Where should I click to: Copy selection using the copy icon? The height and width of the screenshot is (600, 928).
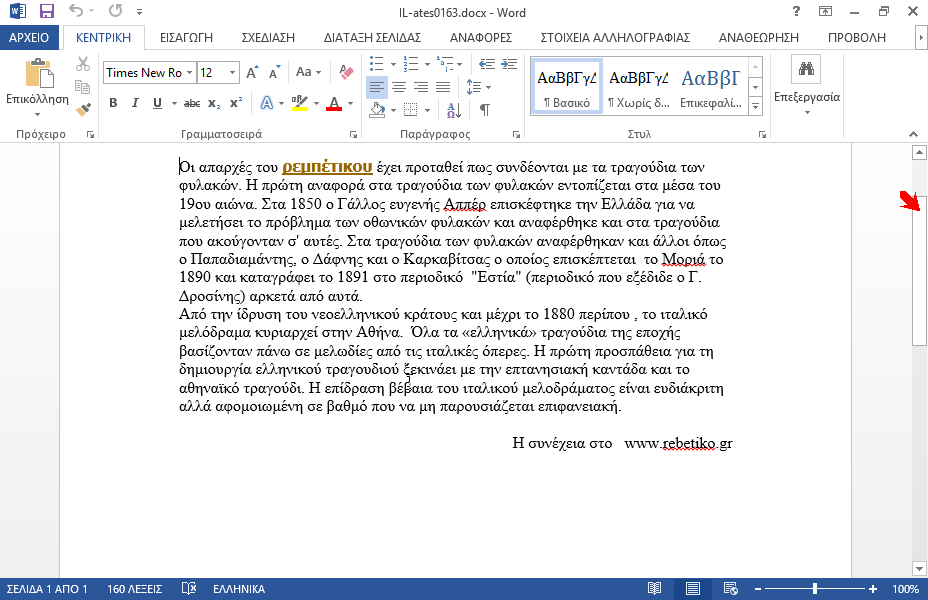83,86
